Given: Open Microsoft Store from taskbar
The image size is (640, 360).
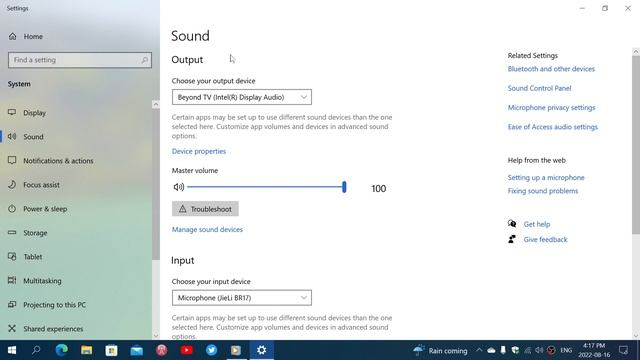Looking at the screenshot, I should click(111, 350).
